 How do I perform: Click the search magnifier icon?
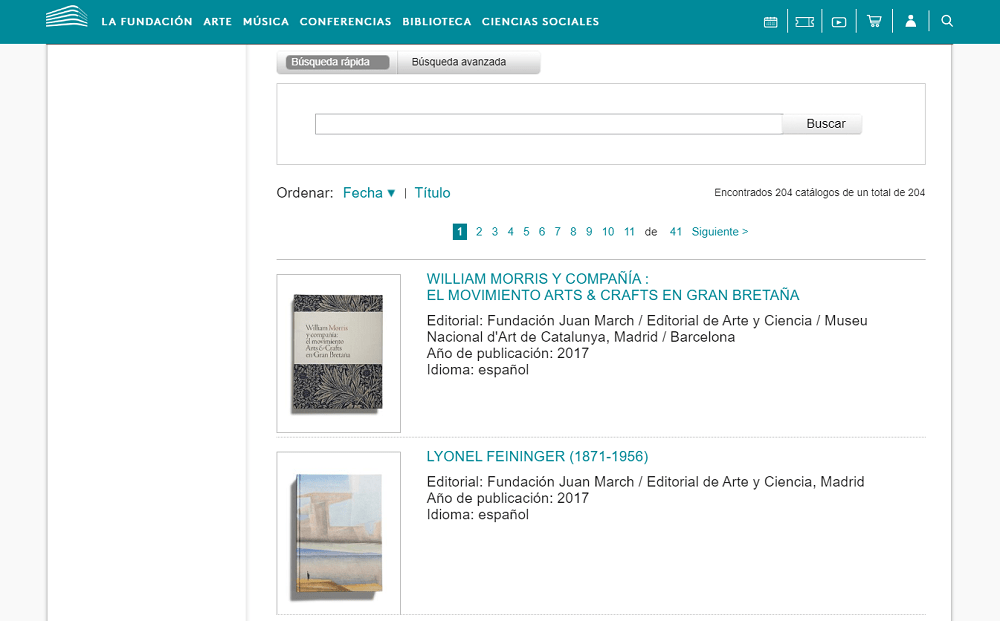click(x=947, y=21)
